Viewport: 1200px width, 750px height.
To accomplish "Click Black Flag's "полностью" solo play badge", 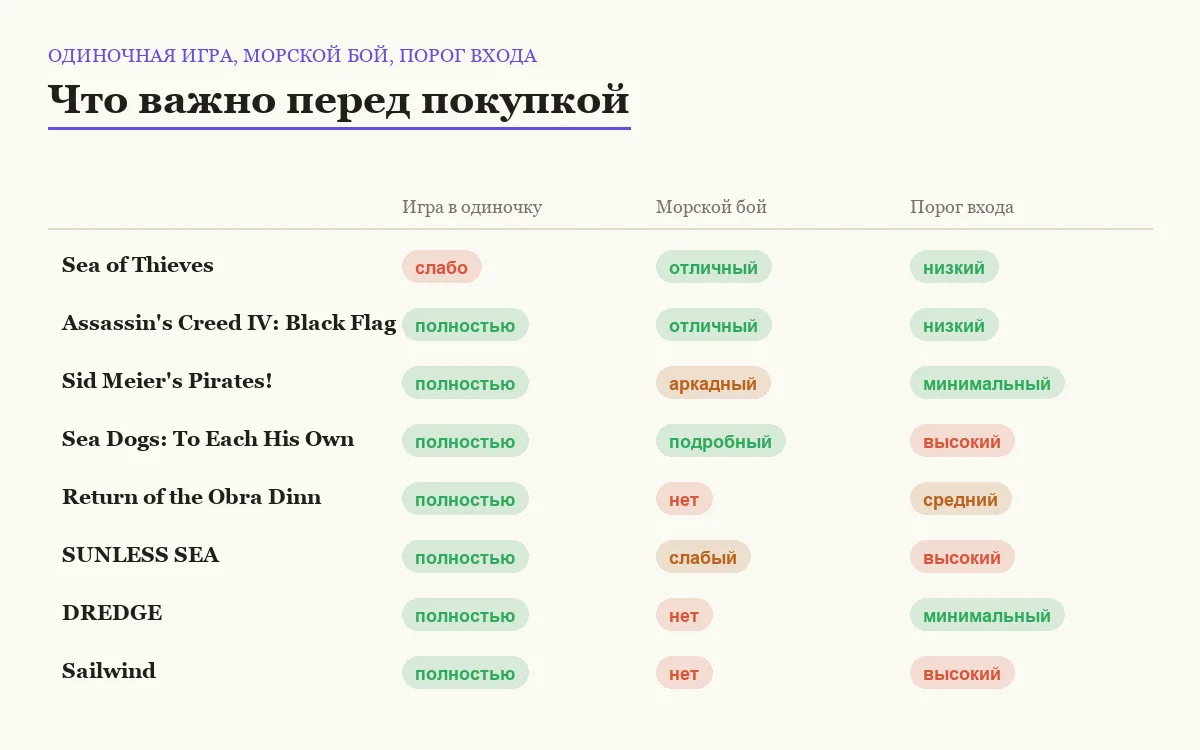I will click(465, 325).
